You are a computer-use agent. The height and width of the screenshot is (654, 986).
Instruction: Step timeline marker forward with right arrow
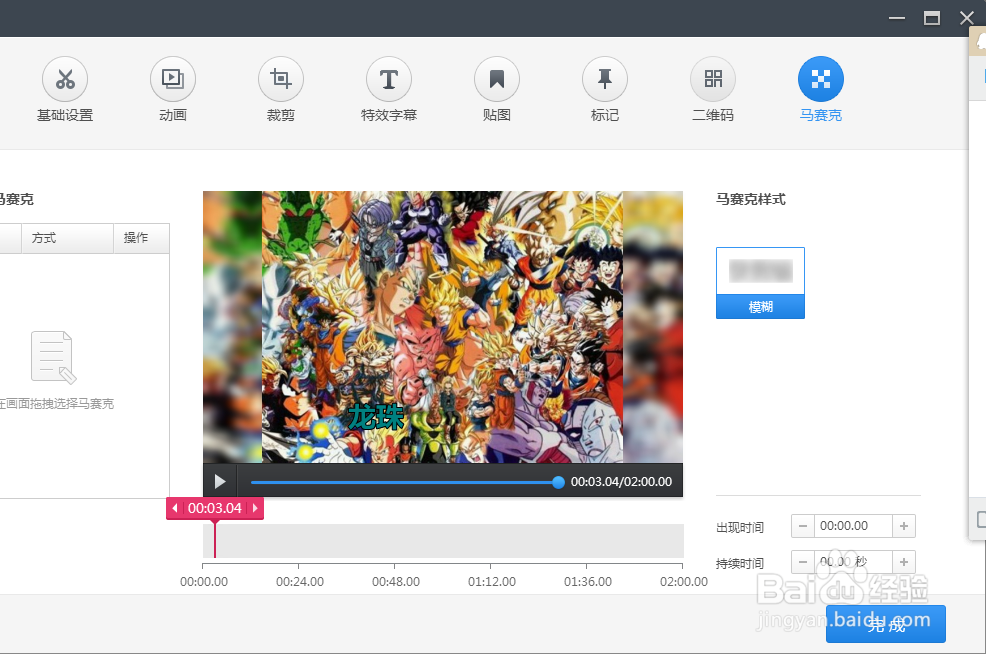[255, 508]
